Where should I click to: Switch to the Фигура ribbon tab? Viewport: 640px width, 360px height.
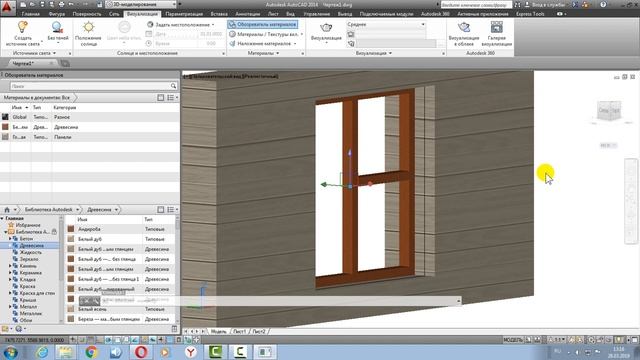57,14
